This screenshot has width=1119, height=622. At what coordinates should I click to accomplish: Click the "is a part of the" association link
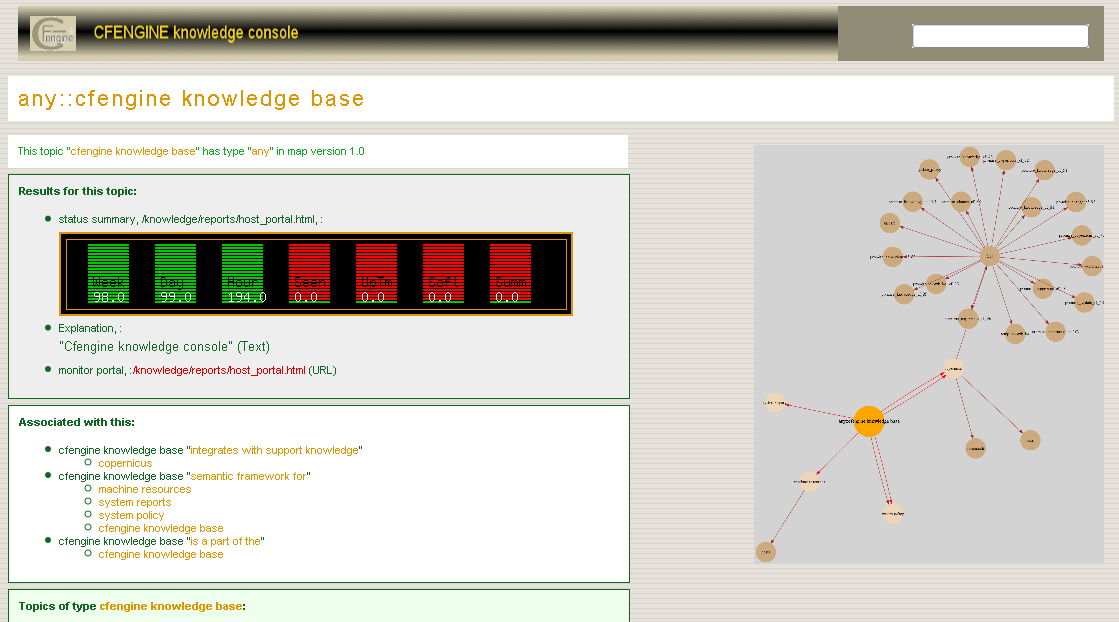[x=225, y=541]
